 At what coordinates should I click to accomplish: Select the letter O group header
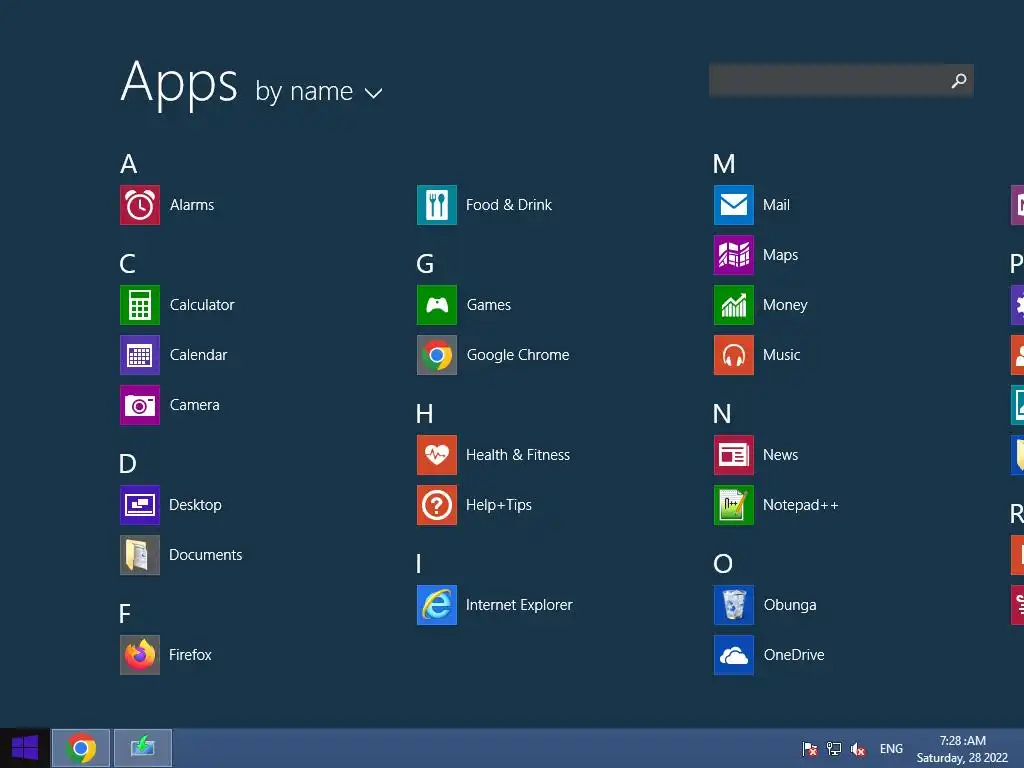click(x=723, y=564)
